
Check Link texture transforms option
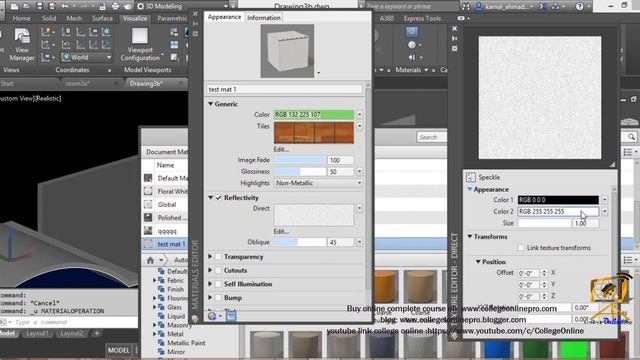coord(521,248)
